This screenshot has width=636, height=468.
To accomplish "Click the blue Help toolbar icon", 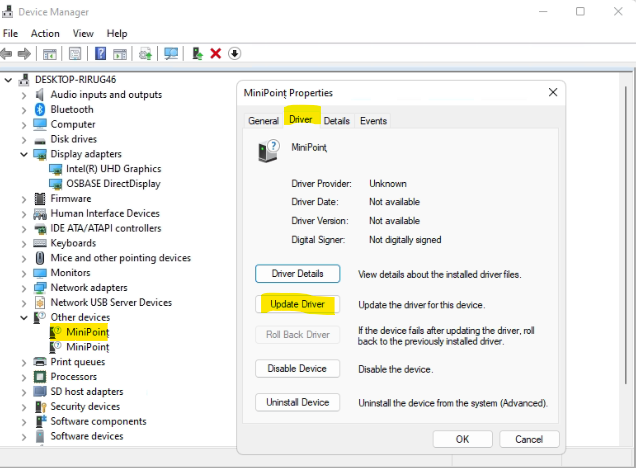I will click(x=101, y=53).
